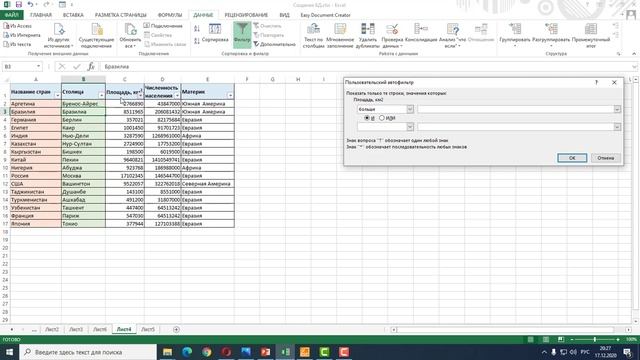Image resolution: width=640 pixels, height=360 pixels.
Task: Click Дополнительно advanced filter icon
Action: pos(274,44)
